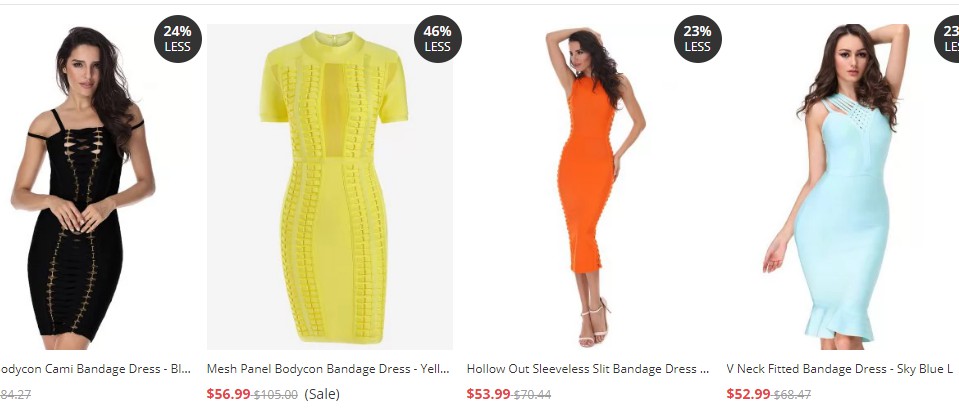Open the Bodycon Cami Bandage Dress title link
The height and width of the screenshot is (408, 959).
coord(95,369)
